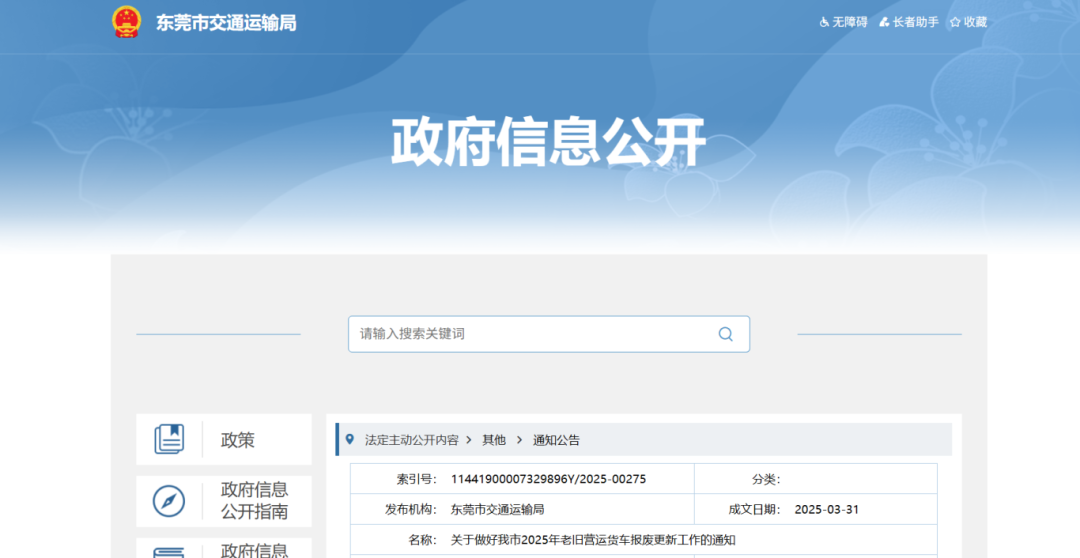Click 发布机构 value 东莞市交通运输局
The image size is (1080, 558).
click(497, 510)
